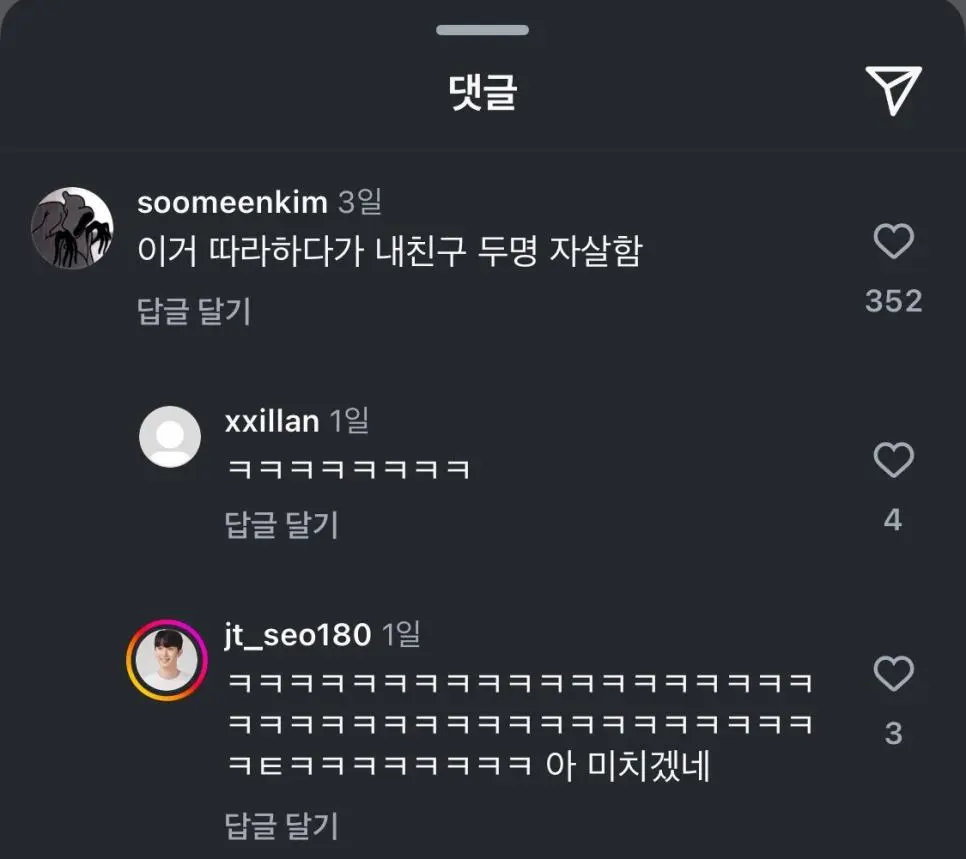
Task: Tap xxillan's default gray avatar
Action: [170, 437]
